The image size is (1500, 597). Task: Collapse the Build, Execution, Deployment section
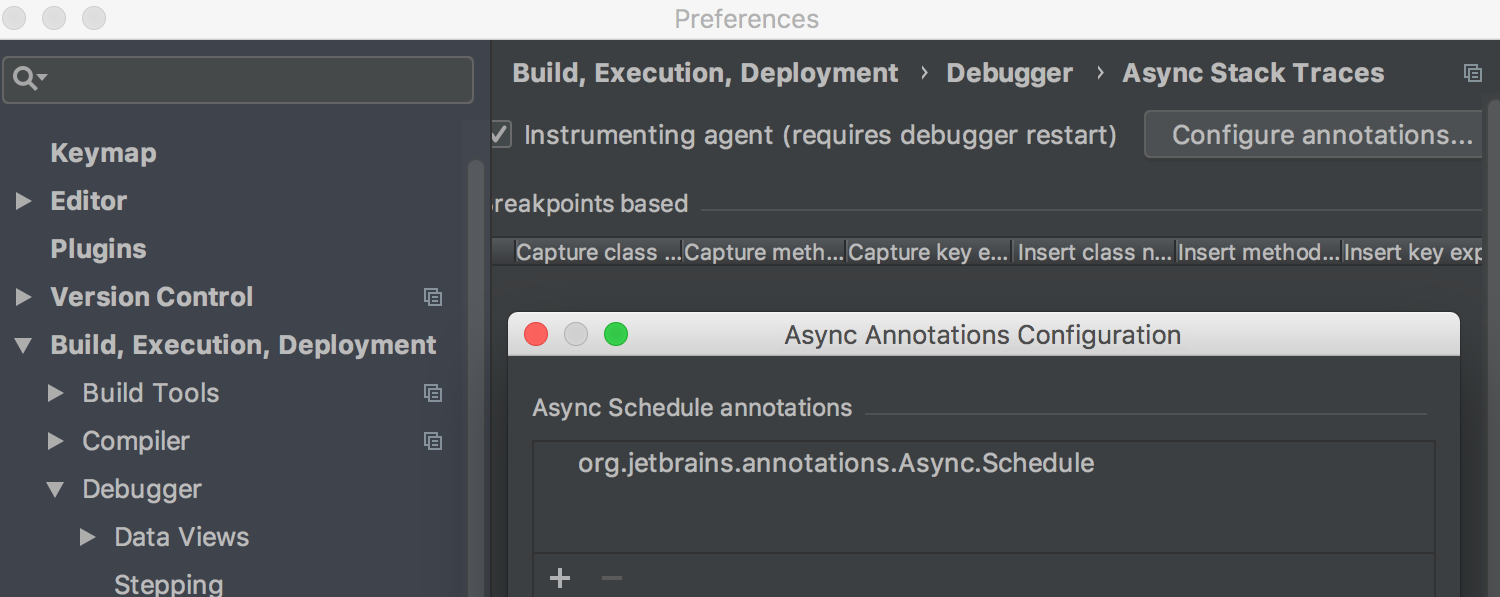point(23,345)
